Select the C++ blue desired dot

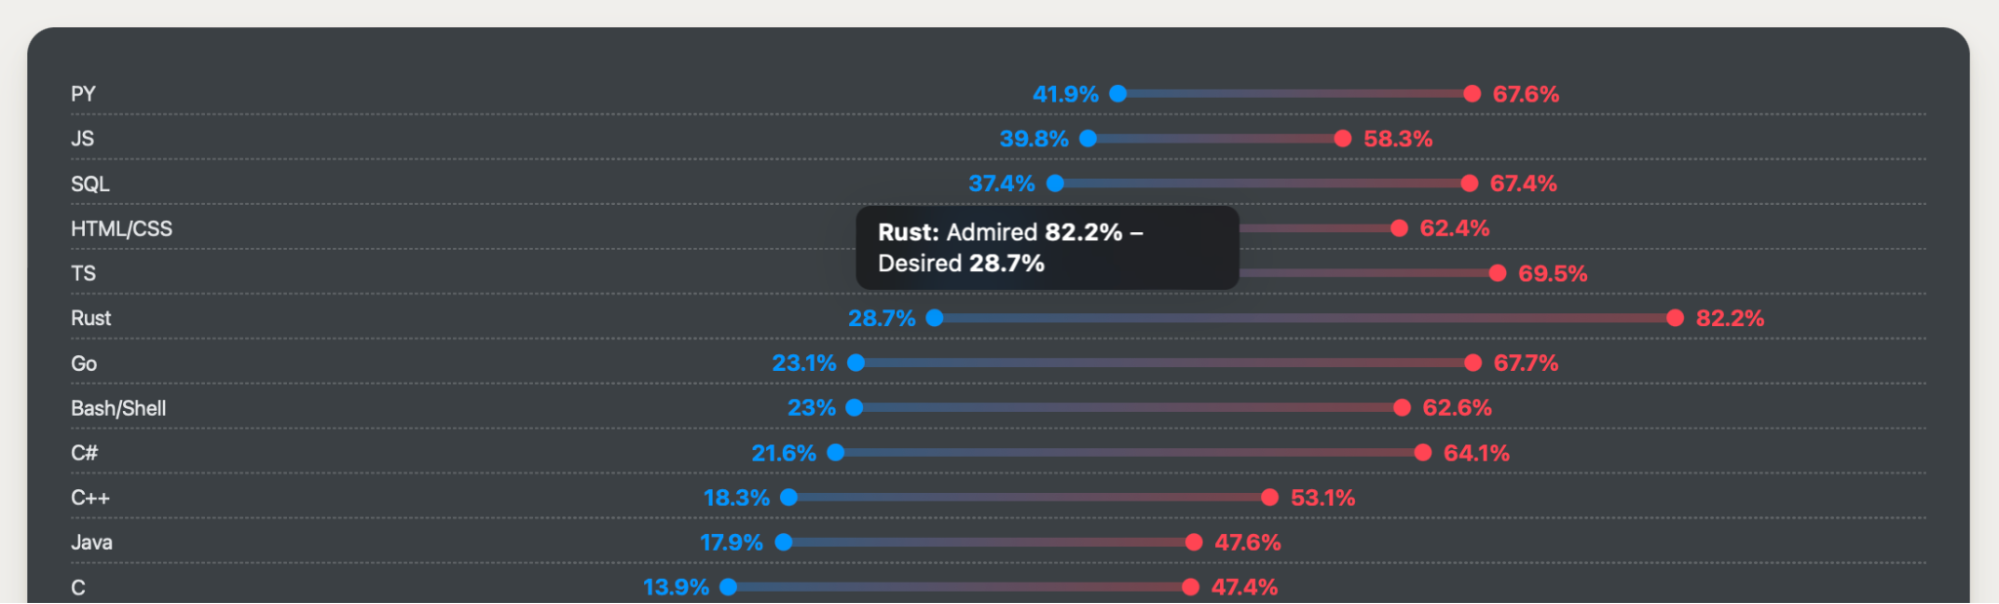(x=789, y=497)
